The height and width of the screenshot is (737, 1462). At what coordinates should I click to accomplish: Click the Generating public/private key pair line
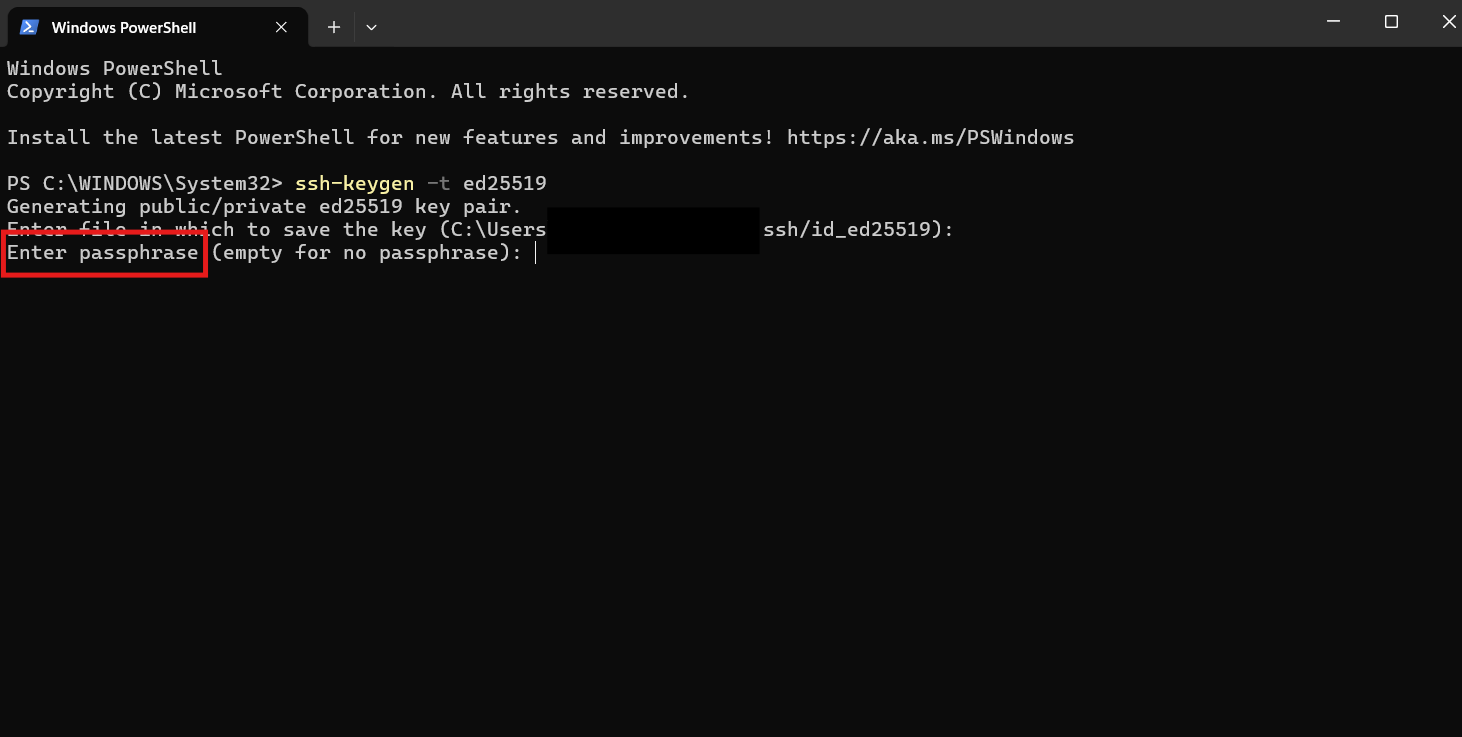[264, 207]
